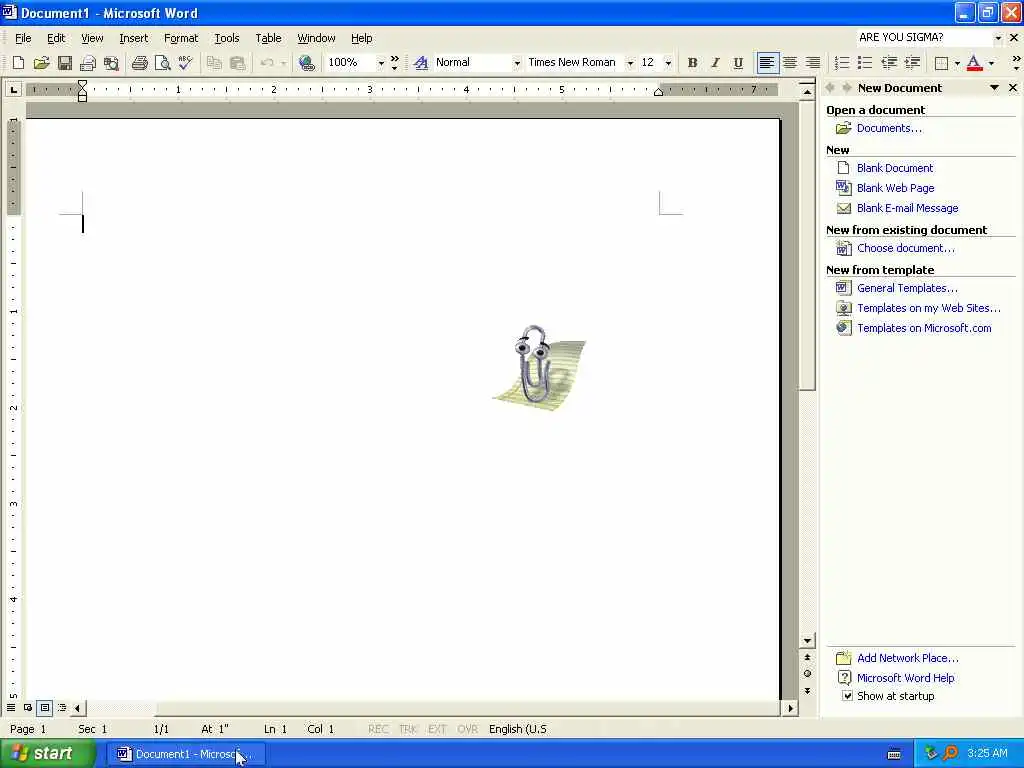Open the font size 12 dropdown
The height and width of the screenshot is (768, 1024).
click(x=668, y=63)
